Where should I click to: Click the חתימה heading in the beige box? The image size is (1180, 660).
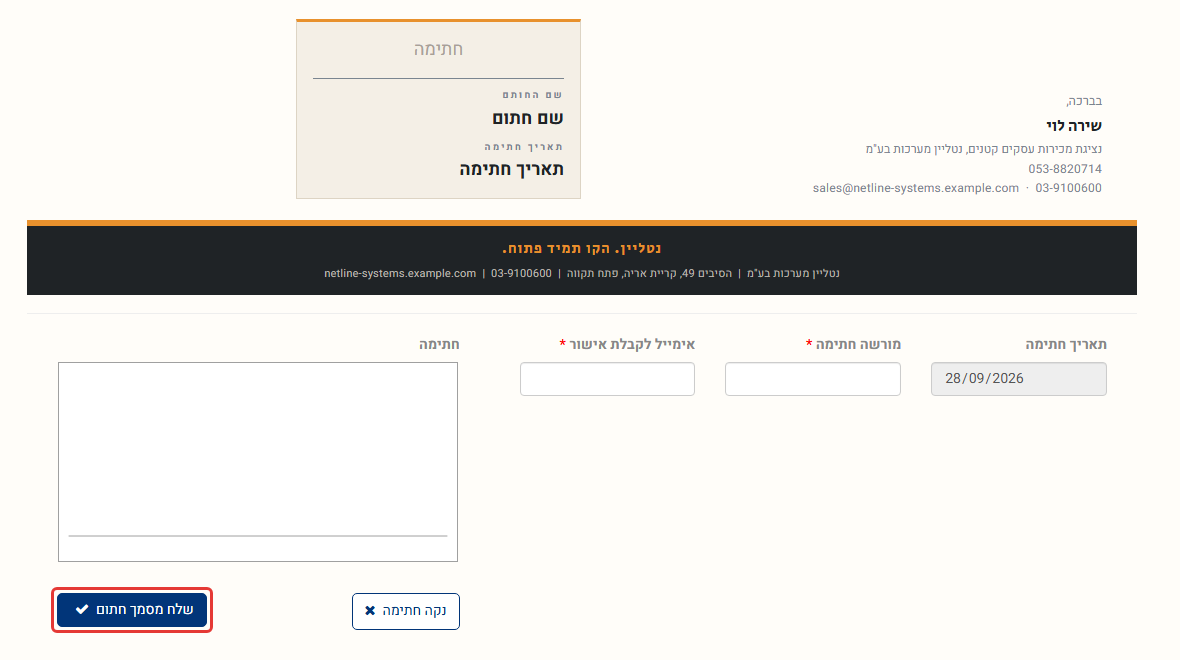tap(438, 49)
